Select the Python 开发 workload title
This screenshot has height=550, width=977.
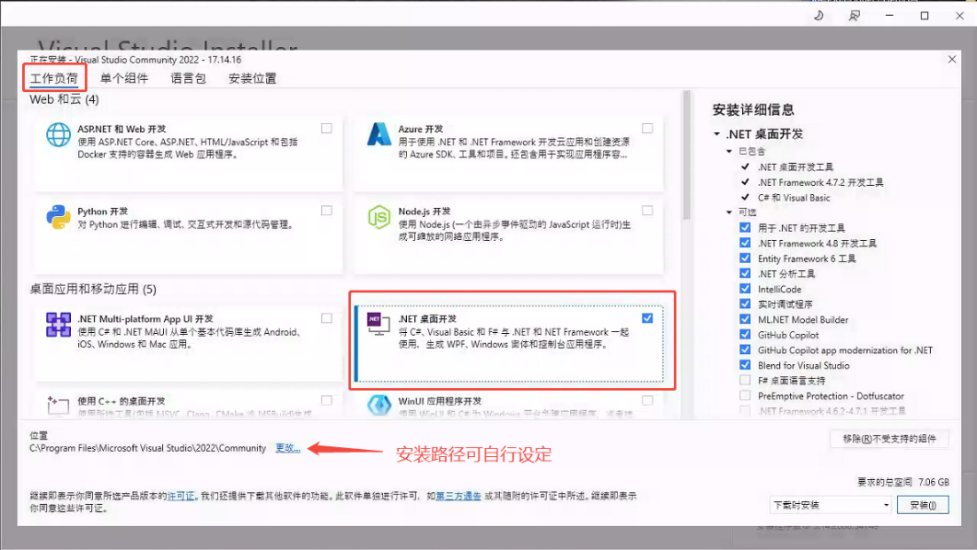(102, 211)
